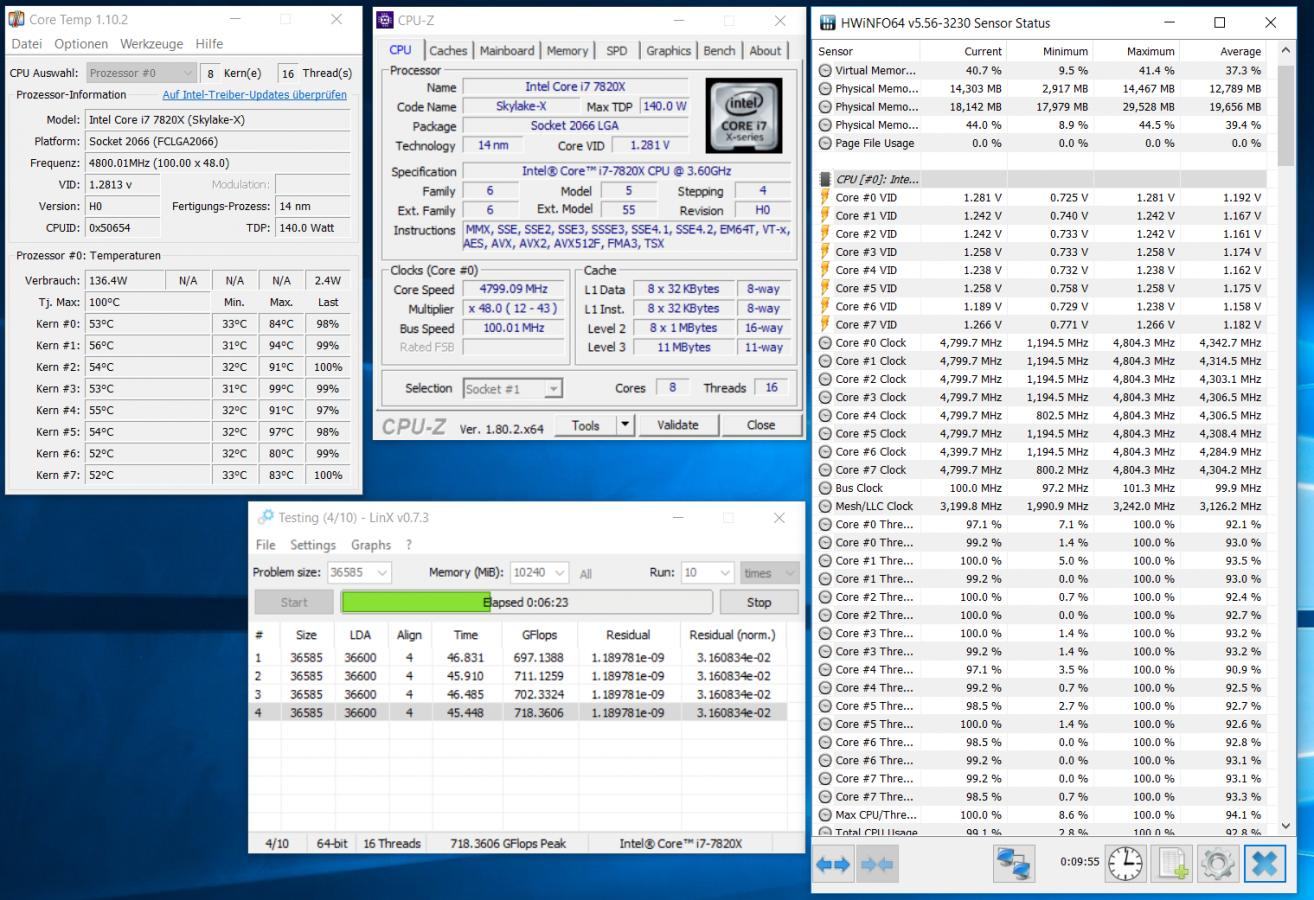This screenshot has height=900, width=1314.
Task: Open the arrow dropdown beside CPU-Z Tools
Action: pyautogui.click(x=625, y=425)
